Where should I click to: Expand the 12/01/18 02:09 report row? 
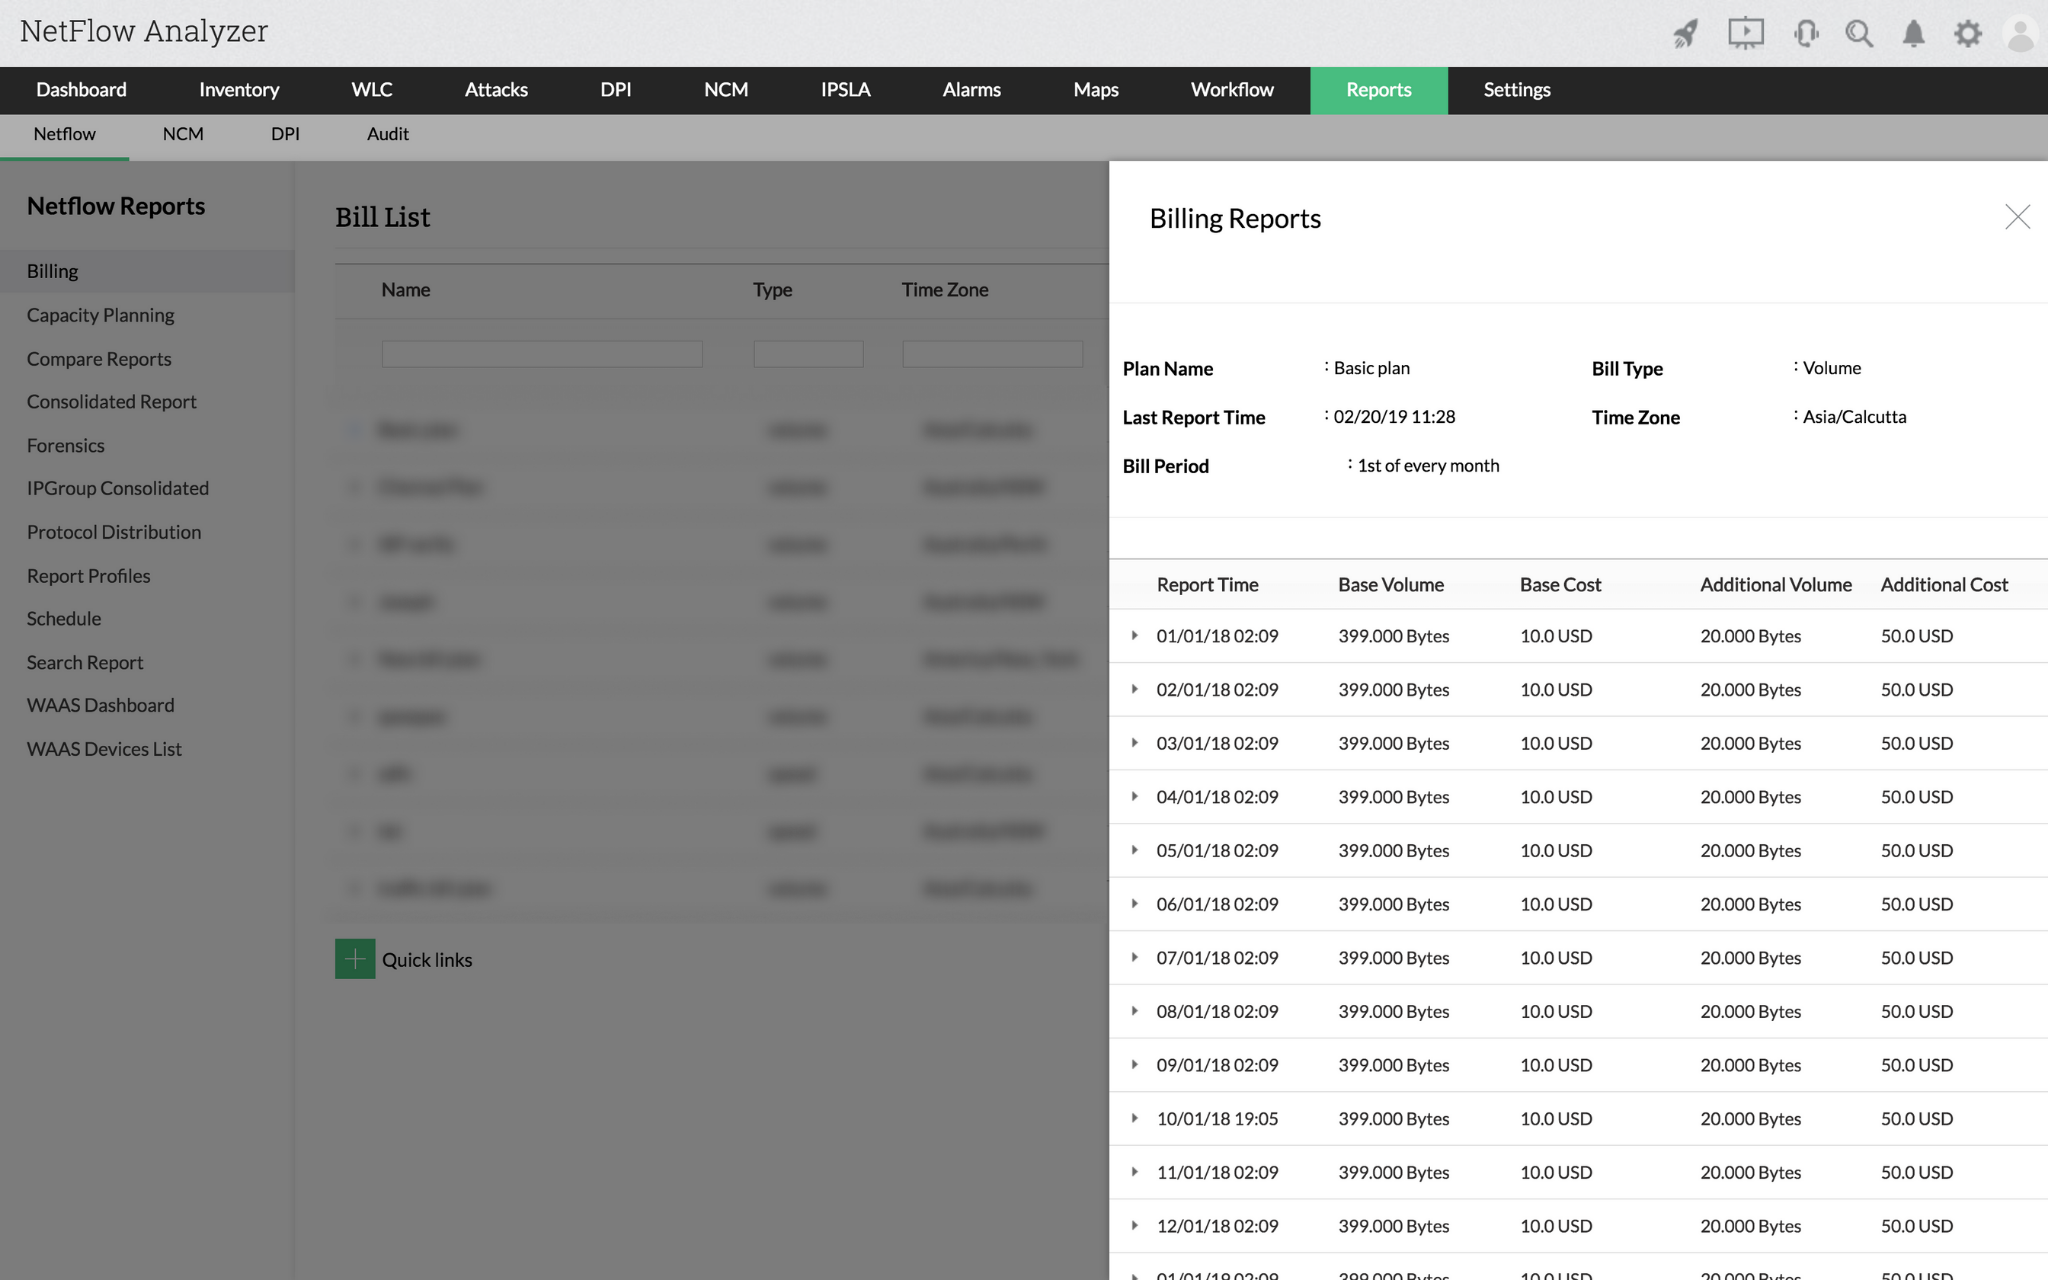1135,1226
